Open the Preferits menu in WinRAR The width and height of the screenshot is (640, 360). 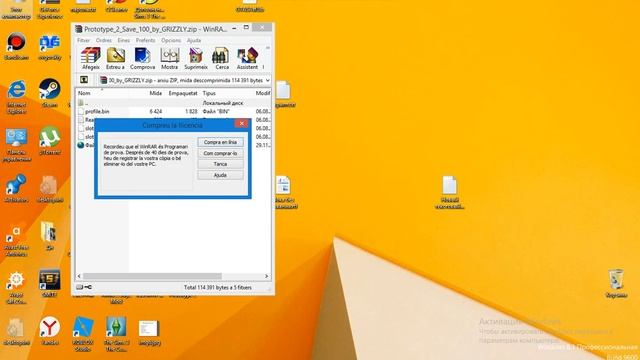(146, 40)
